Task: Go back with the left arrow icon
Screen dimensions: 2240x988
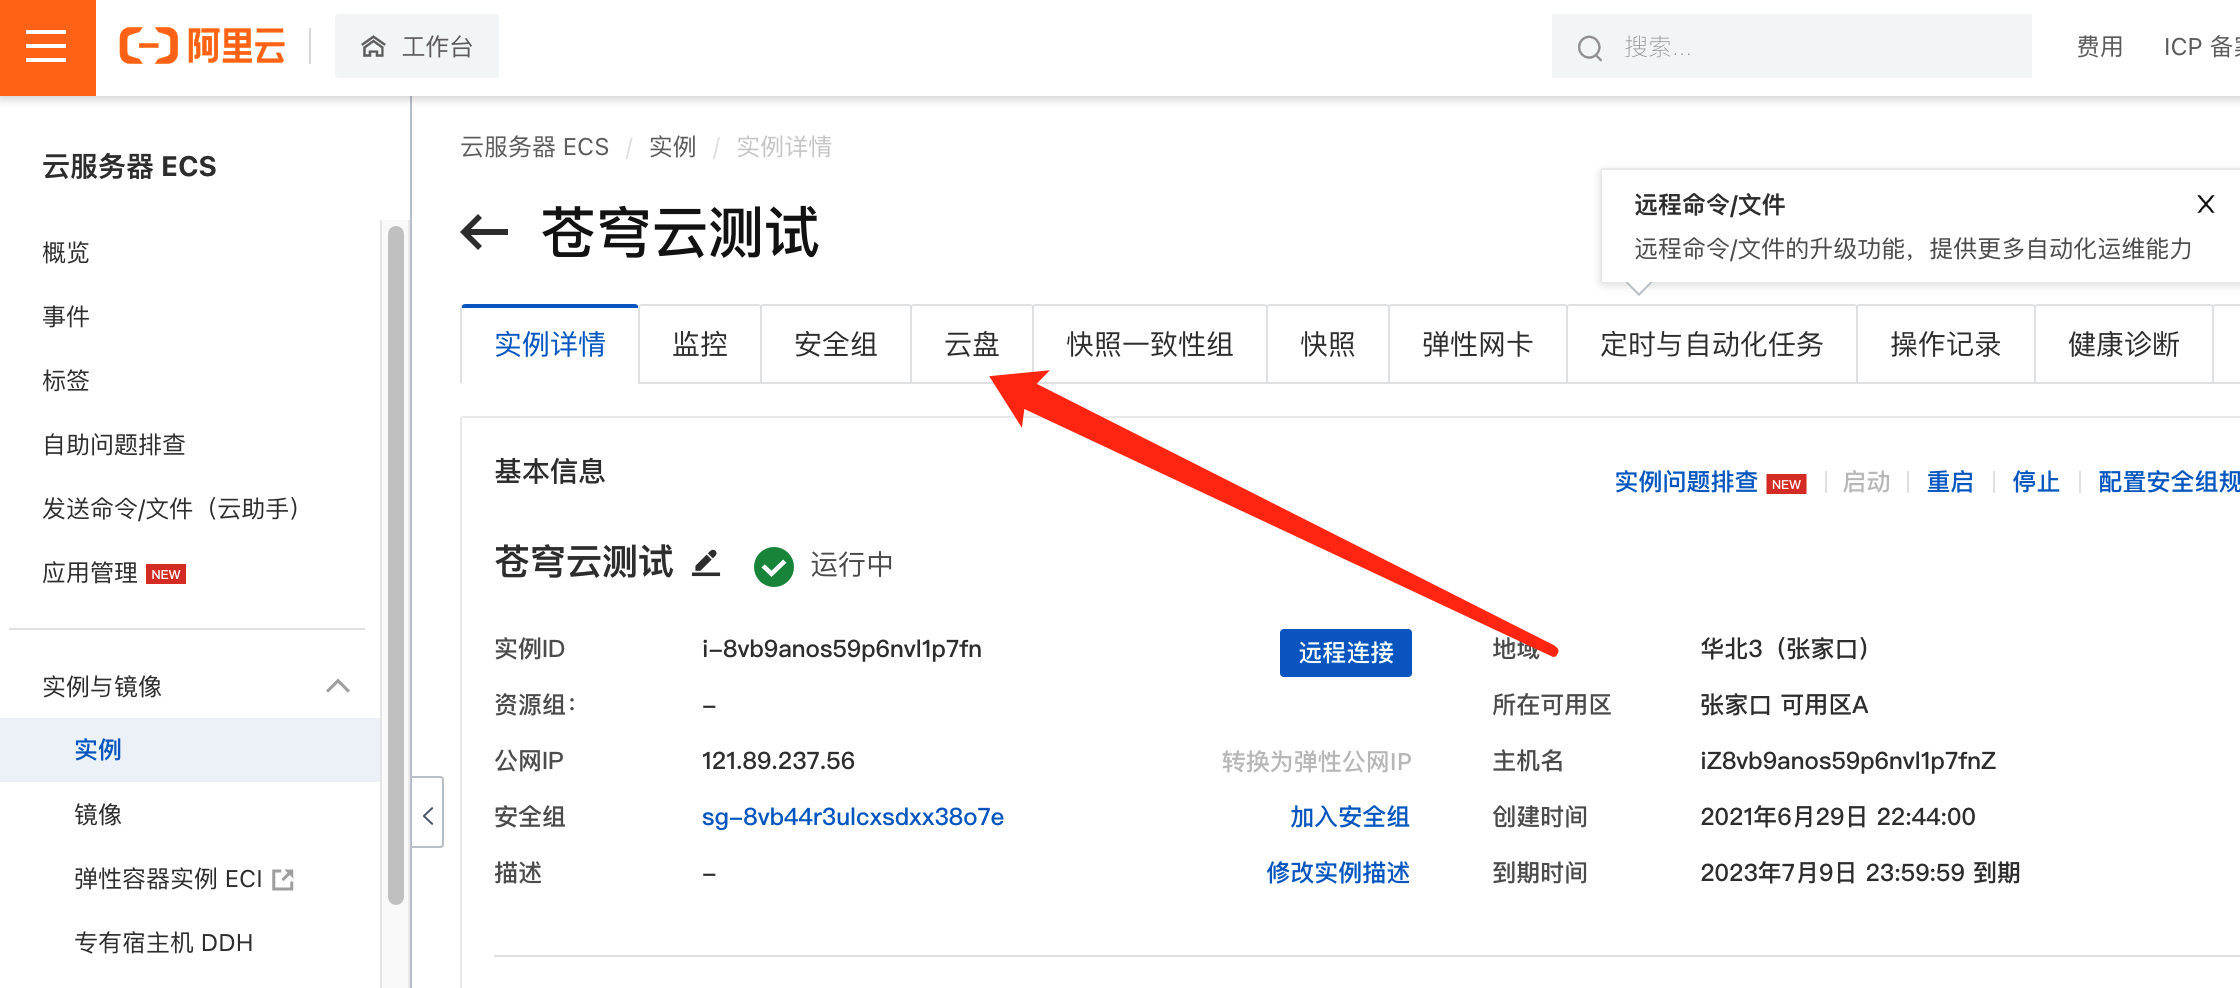Action: pos(485,232)
